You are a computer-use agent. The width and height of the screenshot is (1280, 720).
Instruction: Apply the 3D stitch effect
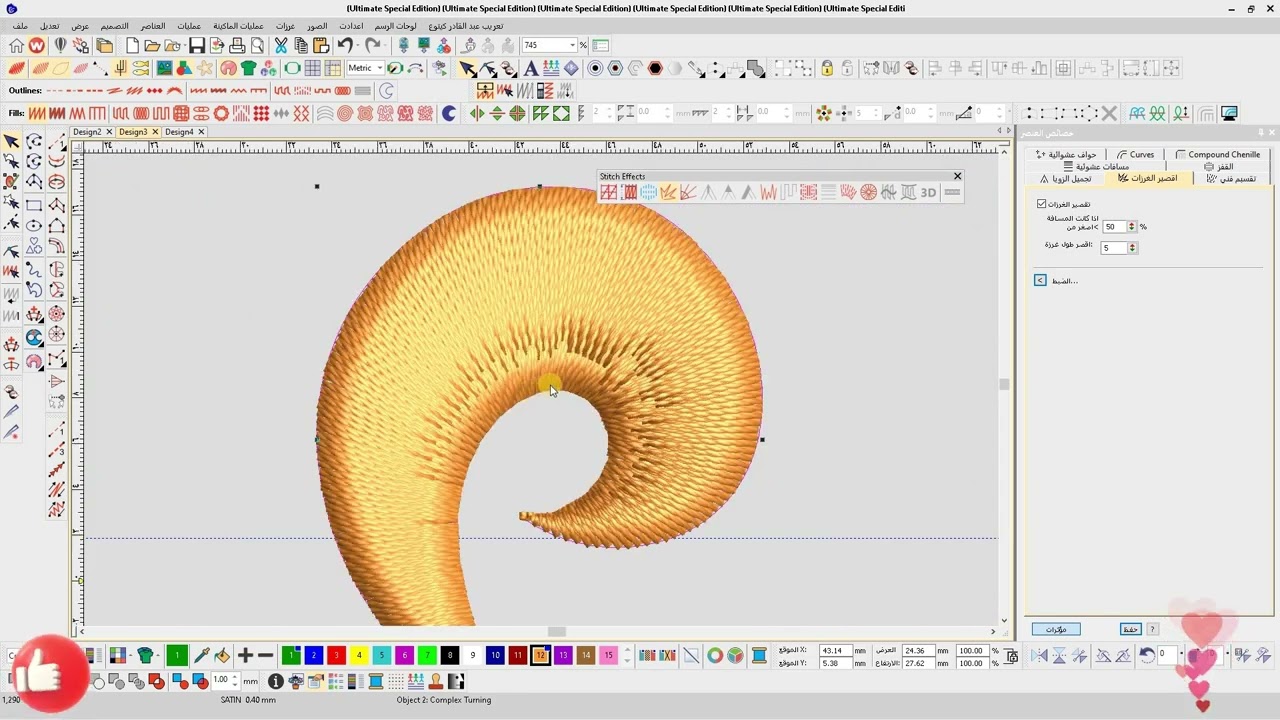[x=928, y=192]
